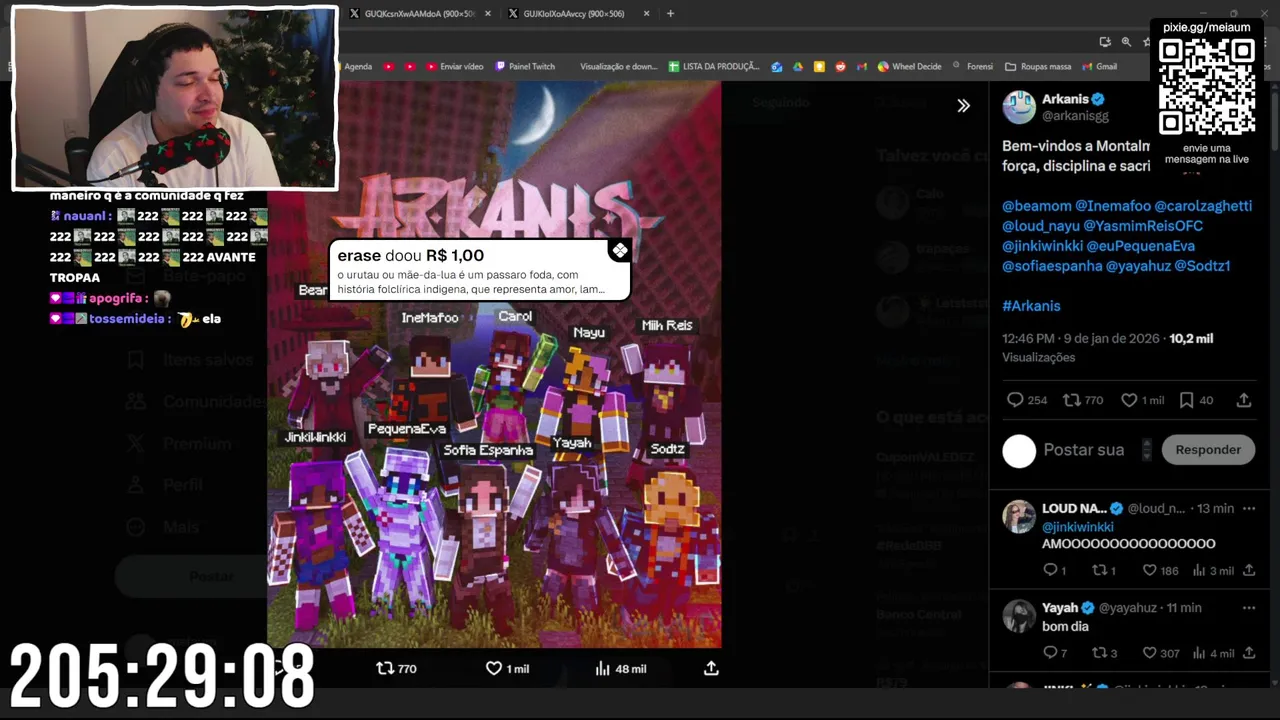Click the zoom magnifier icon in address bar
The height and width of the screenshot is (720, 1280).
[x=1126, y=42]
